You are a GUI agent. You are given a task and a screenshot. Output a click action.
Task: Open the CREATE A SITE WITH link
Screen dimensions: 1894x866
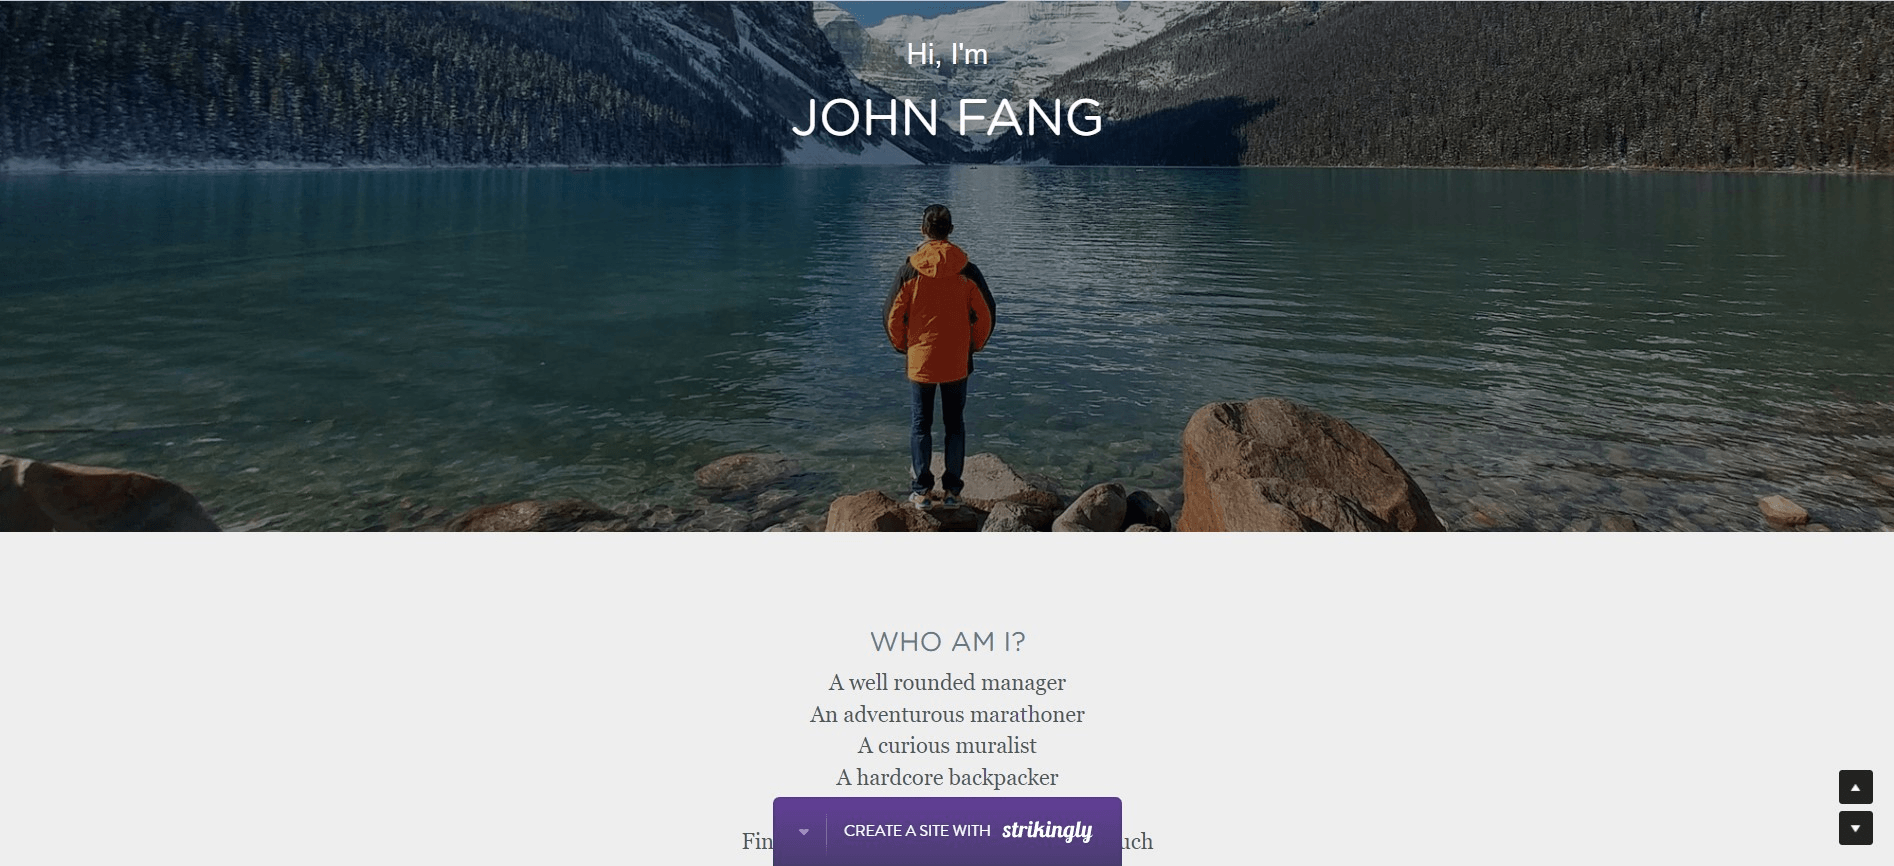click(x=917, y=831)
